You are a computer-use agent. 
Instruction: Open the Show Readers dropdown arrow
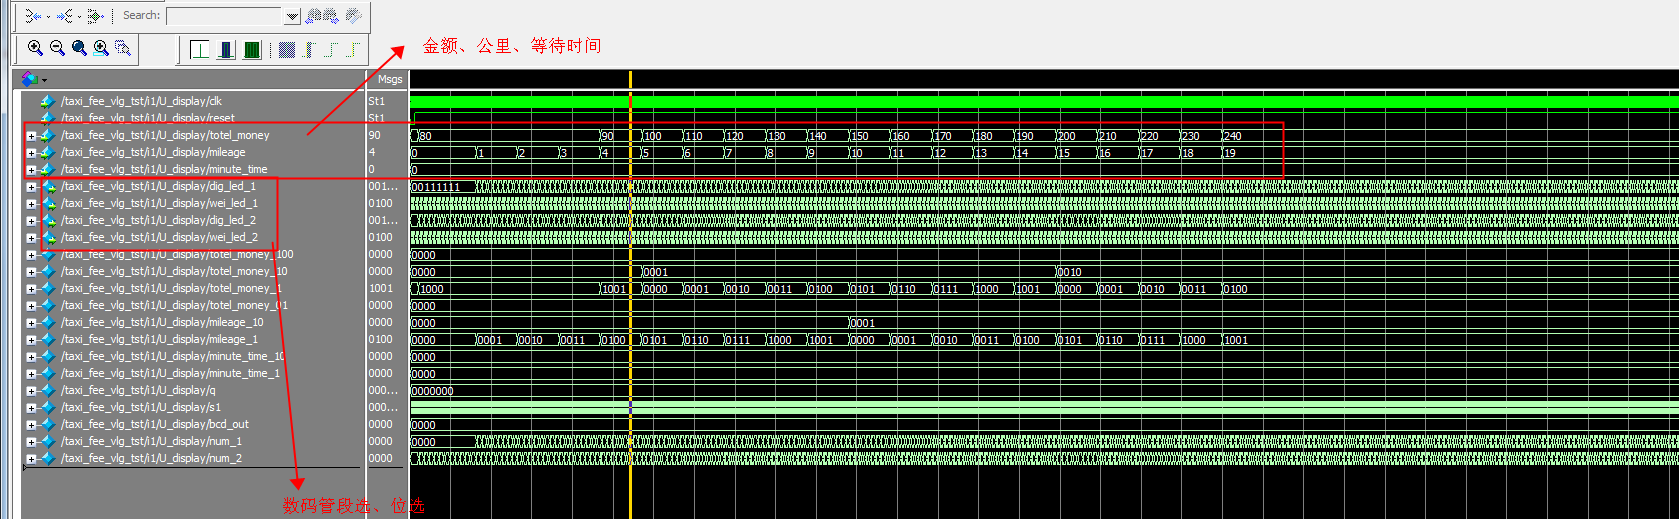(78, 16)
